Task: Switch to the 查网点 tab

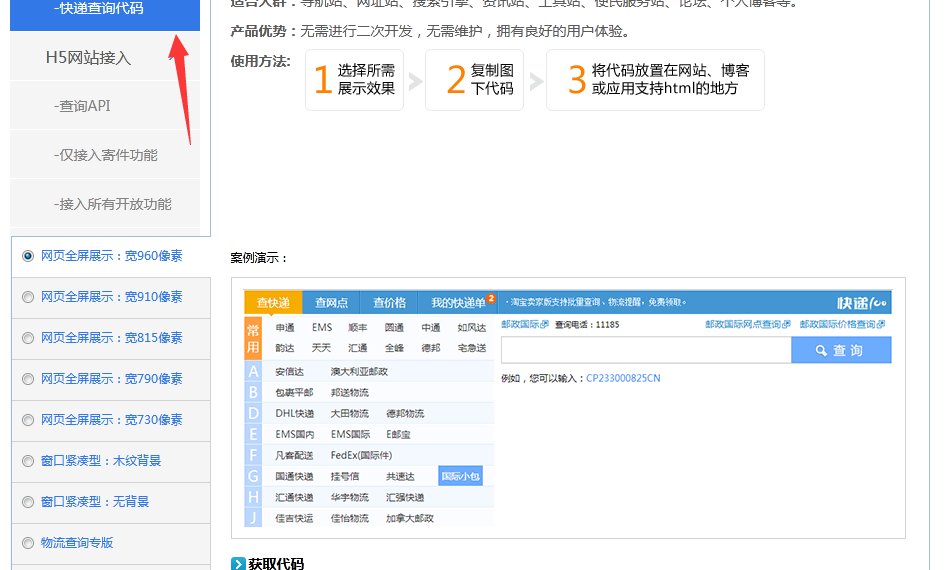Action: pos(331,303)
